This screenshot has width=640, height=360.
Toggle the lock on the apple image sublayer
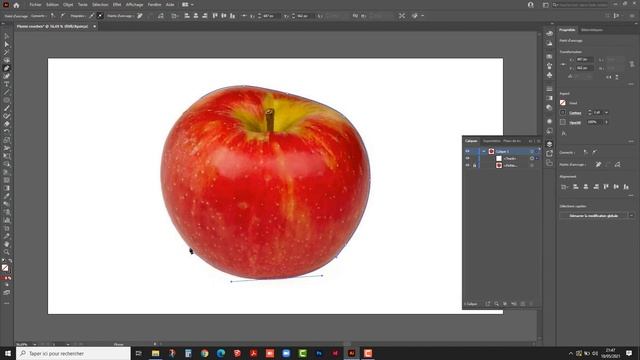tap(474, 165)
